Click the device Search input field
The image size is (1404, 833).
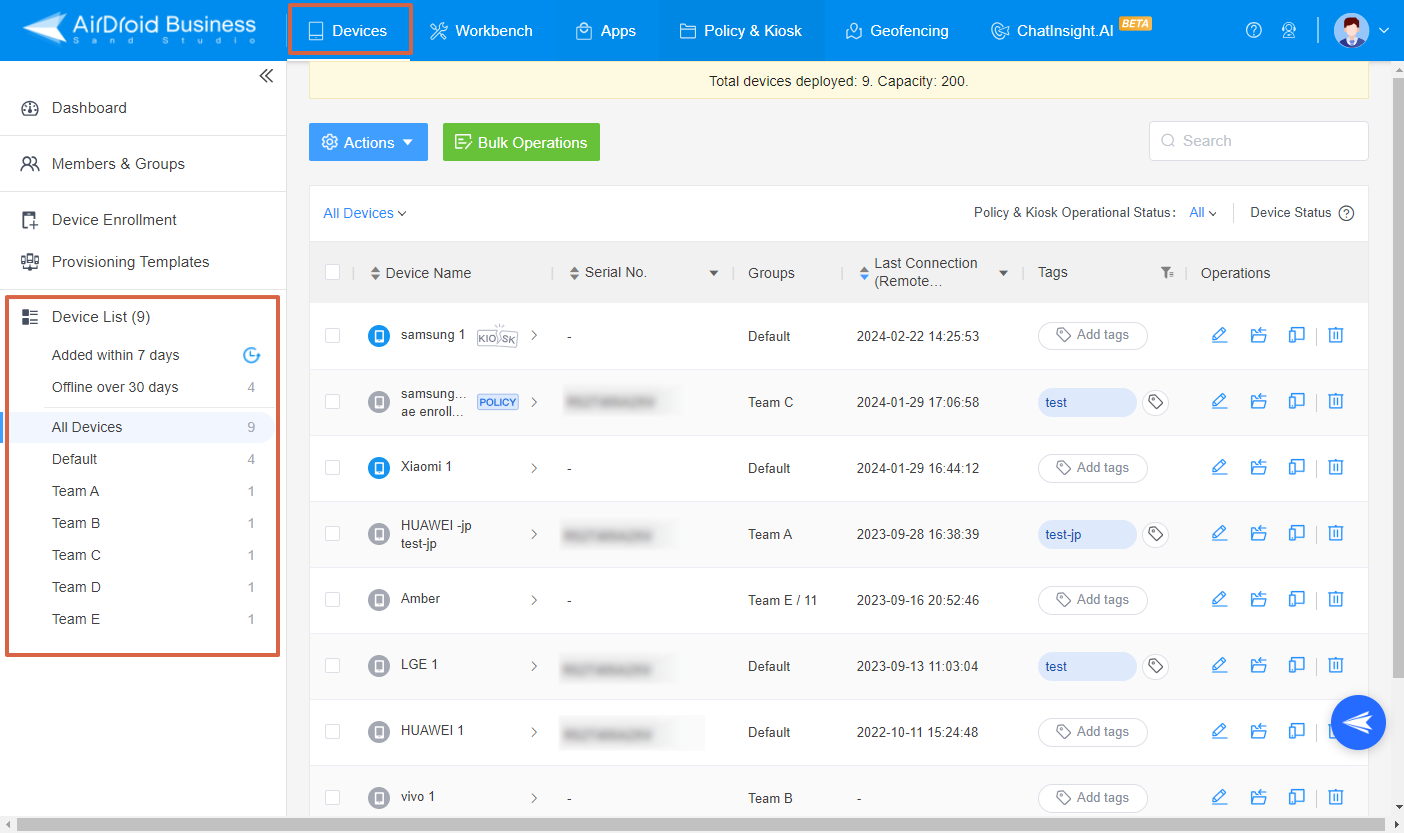pyautogui.click(x=1258, y=141)
